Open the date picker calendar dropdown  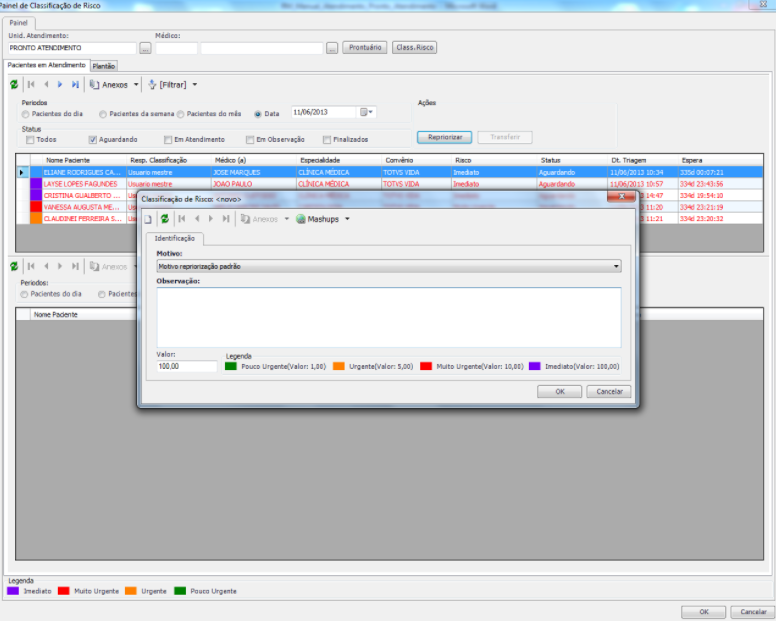tap(366, 112)
